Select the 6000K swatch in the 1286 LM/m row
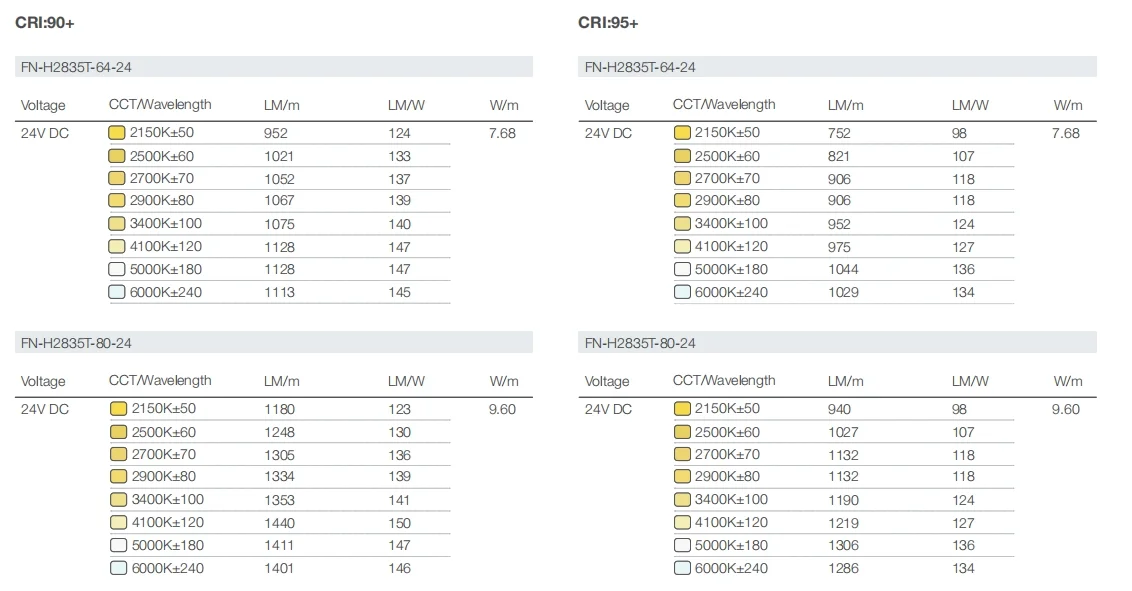This screenshot has height=591, width=1132. click(x=682, y=568)
